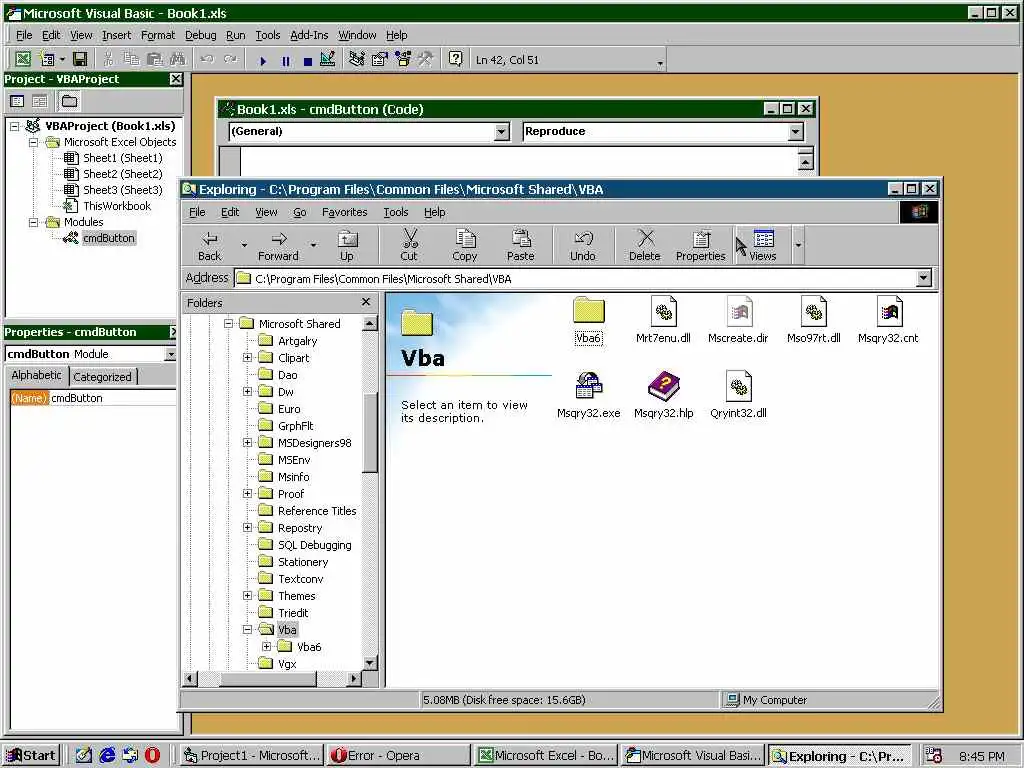1024x768 pixels.
Task: Open the Go menu in Explorer
Action: [x=300, y=212]
